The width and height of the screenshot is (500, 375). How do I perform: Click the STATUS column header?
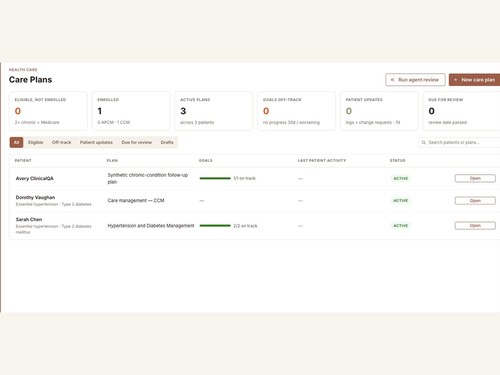(398, 161)
